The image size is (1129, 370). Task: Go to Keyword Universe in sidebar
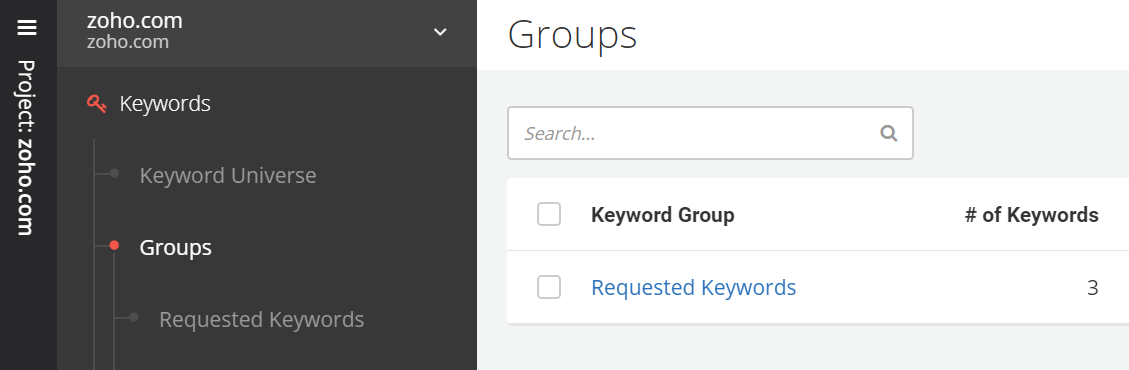228,176
